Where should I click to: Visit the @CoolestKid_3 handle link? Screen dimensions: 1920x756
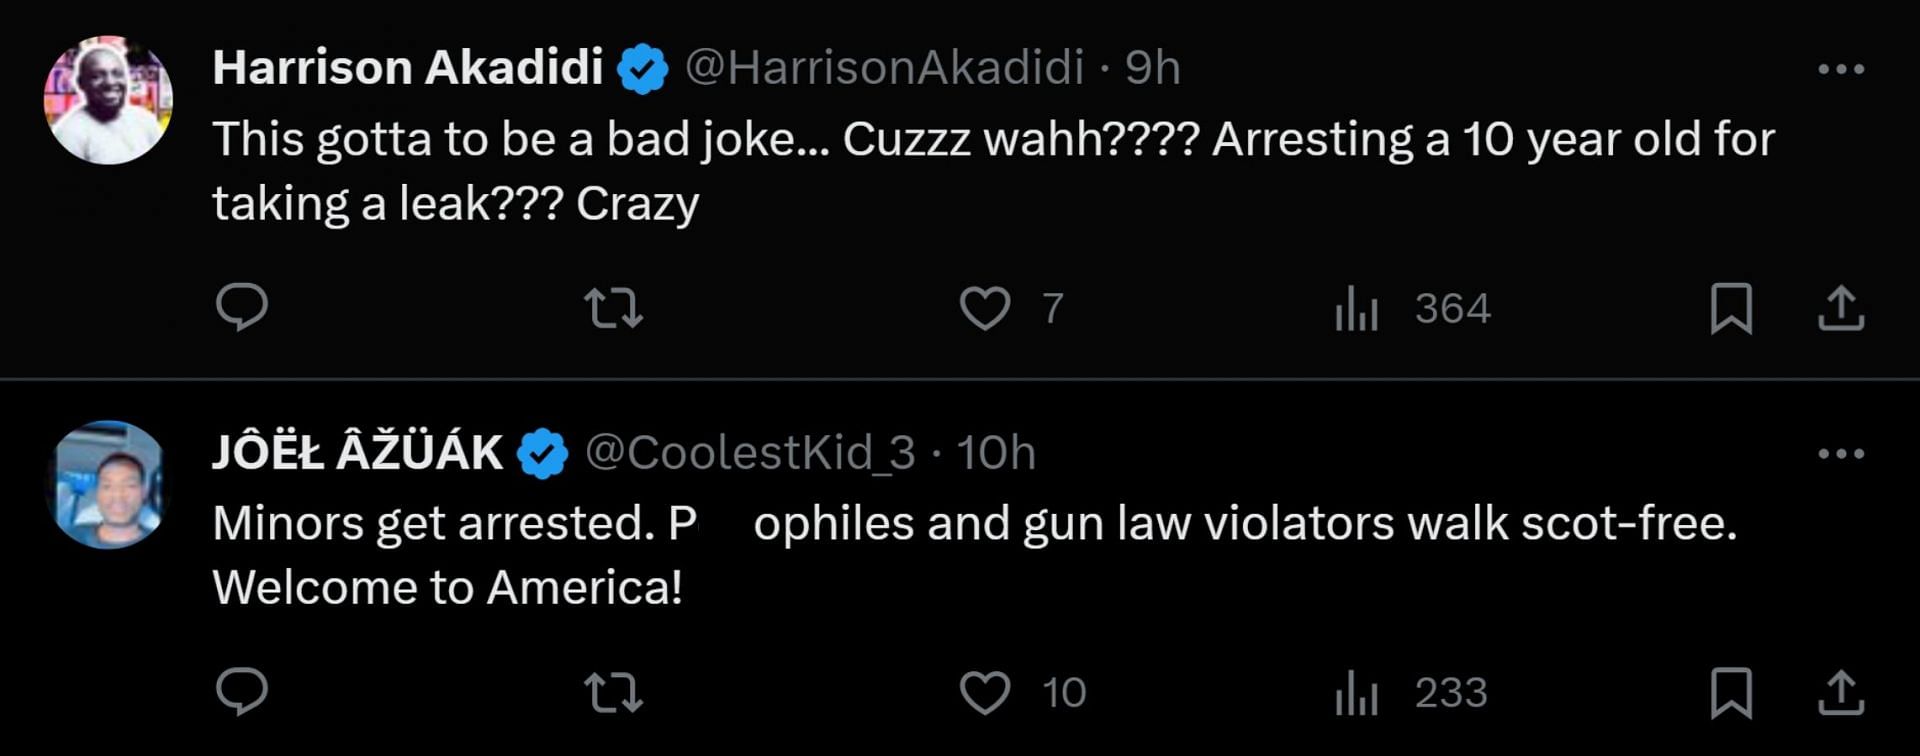(750, 453)
